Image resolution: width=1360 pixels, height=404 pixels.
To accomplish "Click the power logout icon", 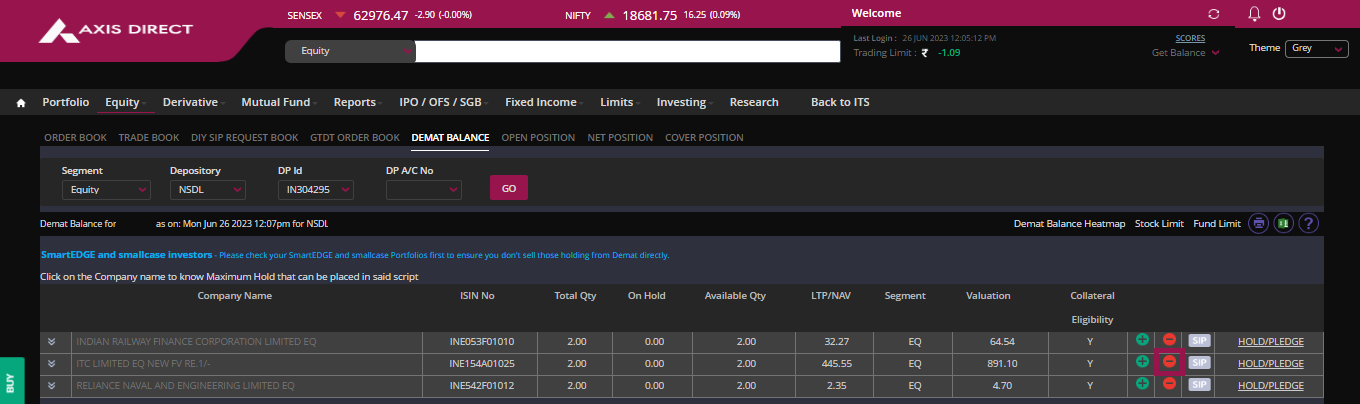I will point(1278,14).
